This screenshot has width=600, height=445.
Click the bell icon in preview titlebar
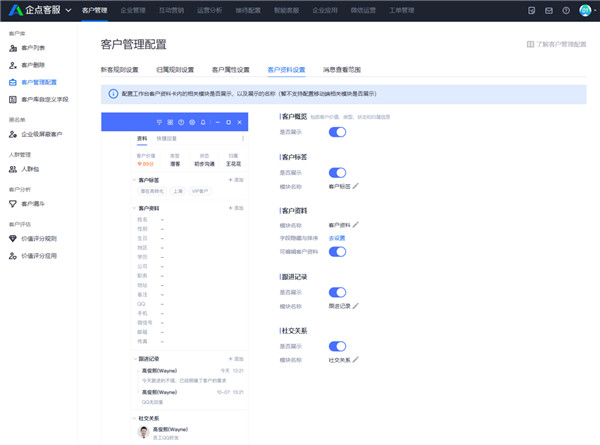point(203,122)
